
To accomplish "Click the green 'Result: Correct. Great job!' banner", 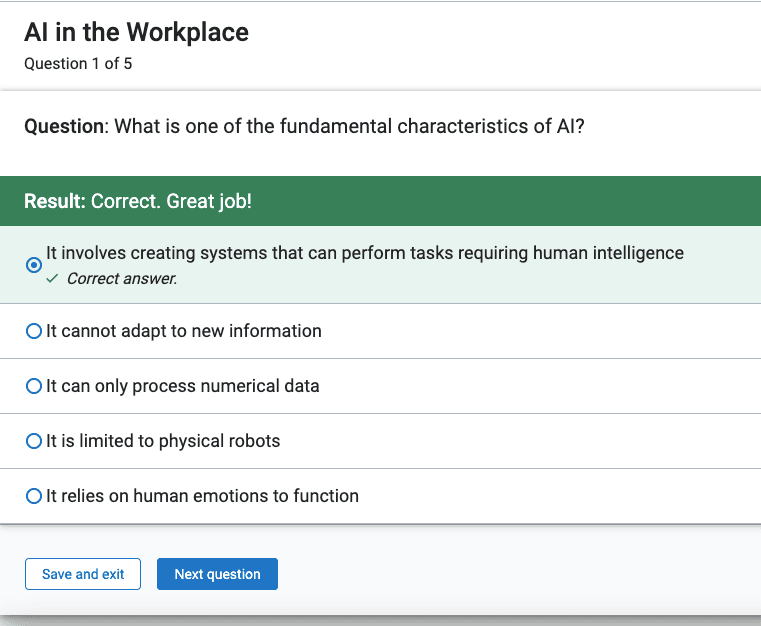I will 380,201.
